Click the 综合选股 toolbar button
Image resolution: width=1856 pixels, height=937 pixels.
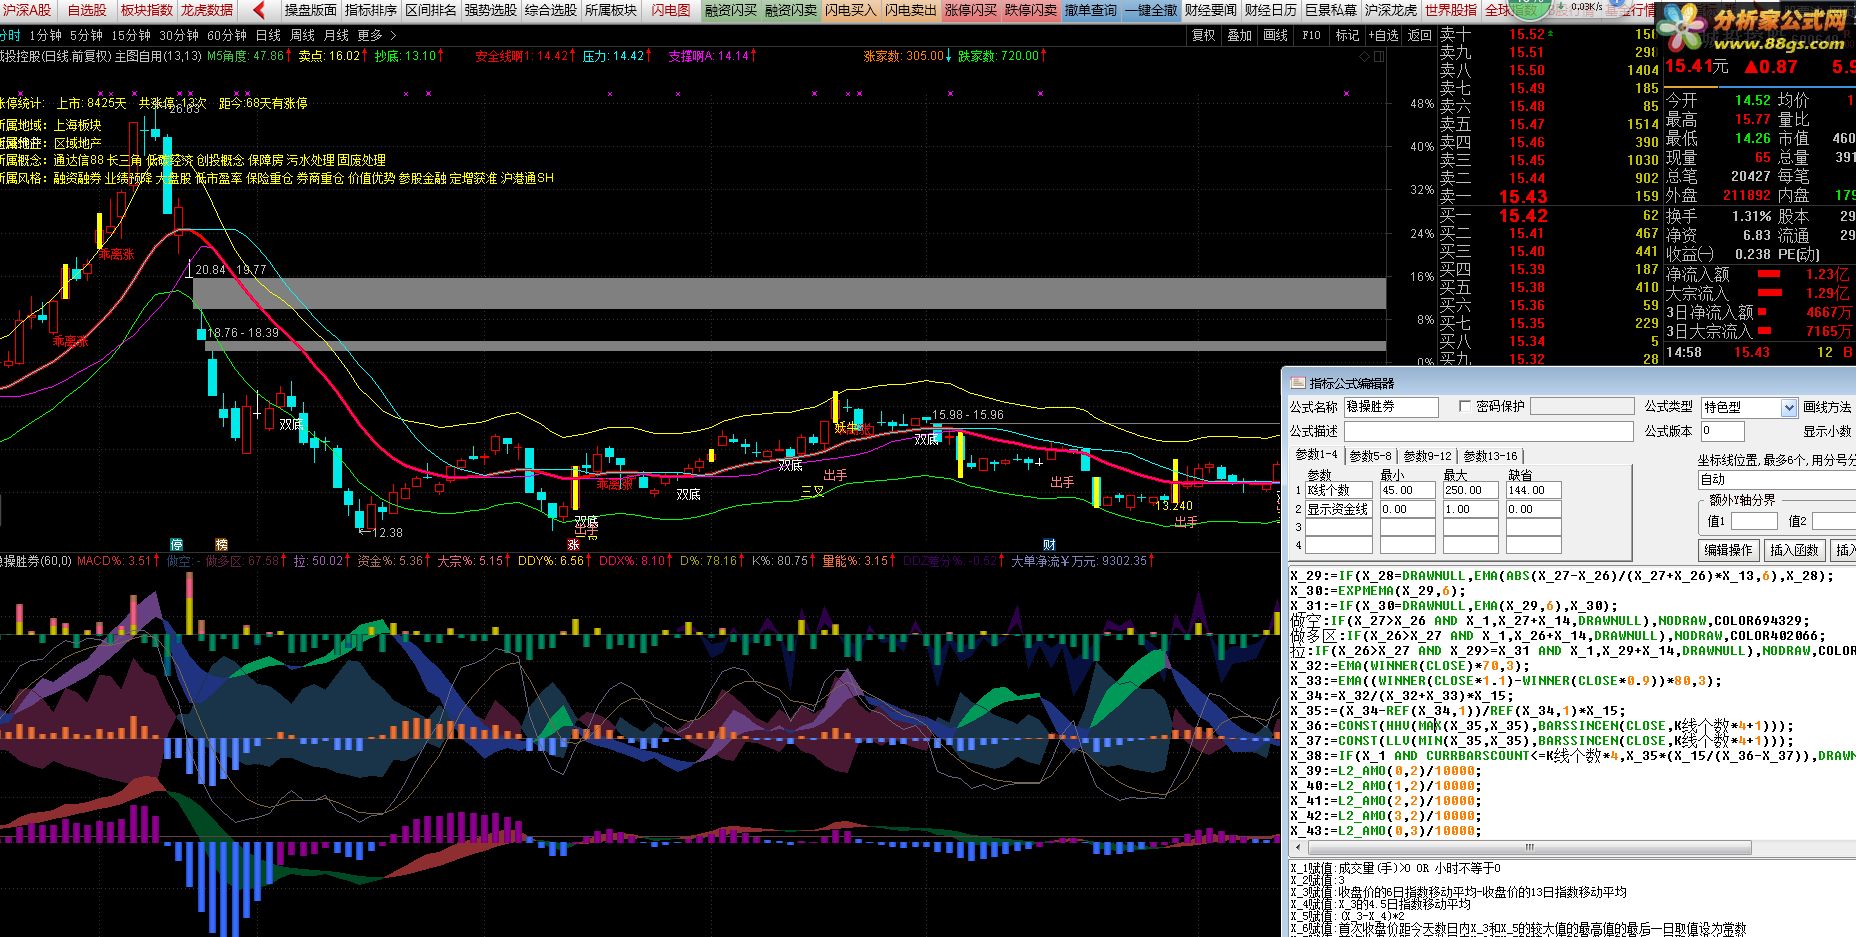551,10
